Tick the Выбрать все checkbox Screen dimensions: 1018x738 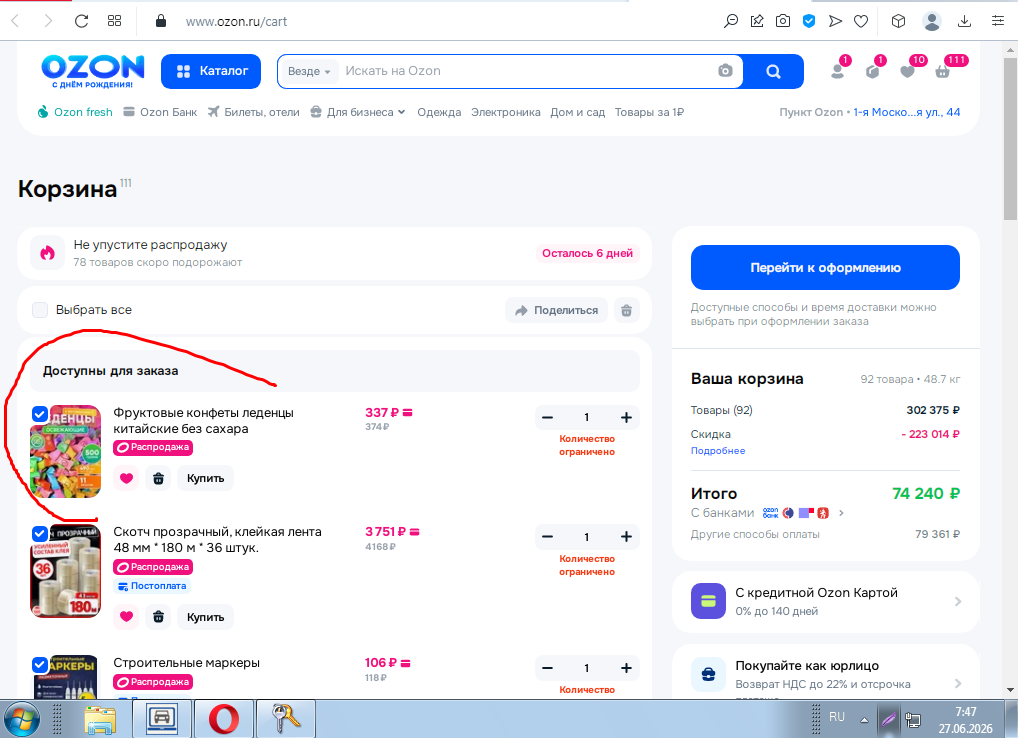click(x=40, y=310)
